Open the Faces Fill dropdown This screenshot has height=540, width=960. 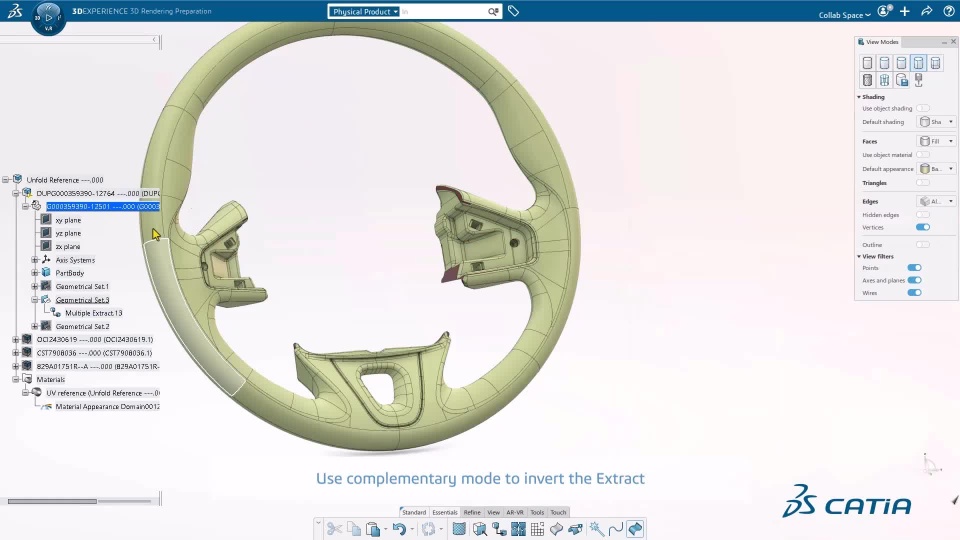[936, 141]
